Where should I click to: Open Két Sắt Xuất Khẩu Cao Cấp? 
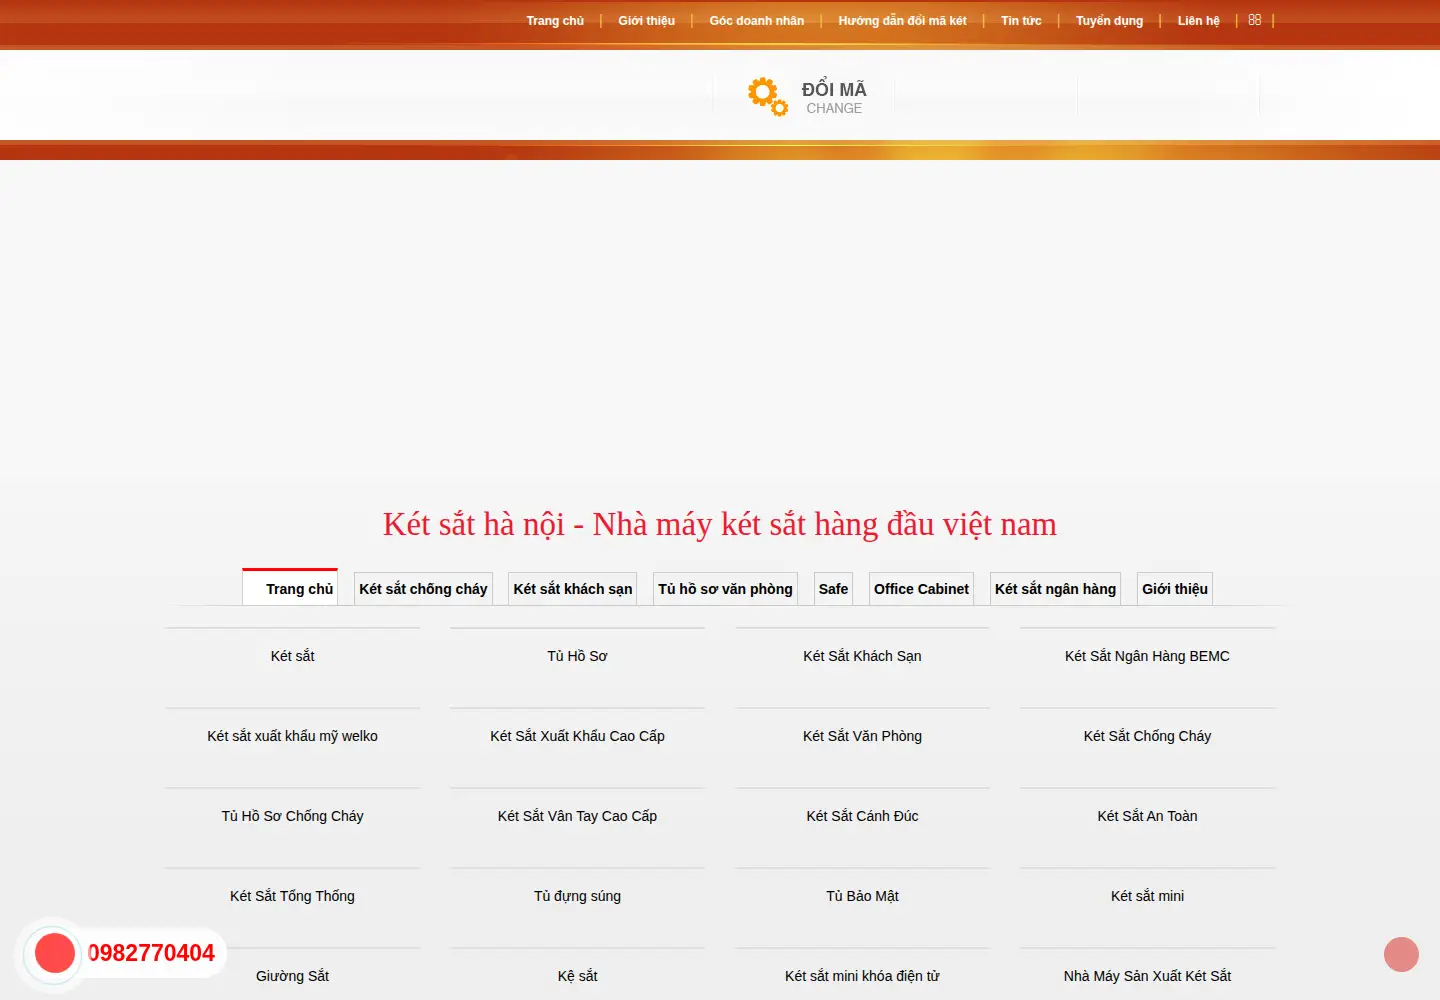577,736
